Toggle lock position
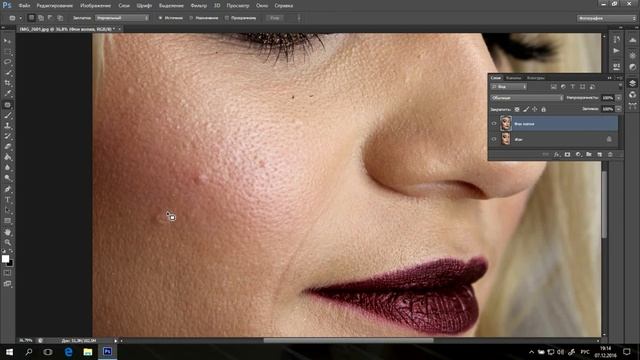Screen dimensions: 640x360 535,109
